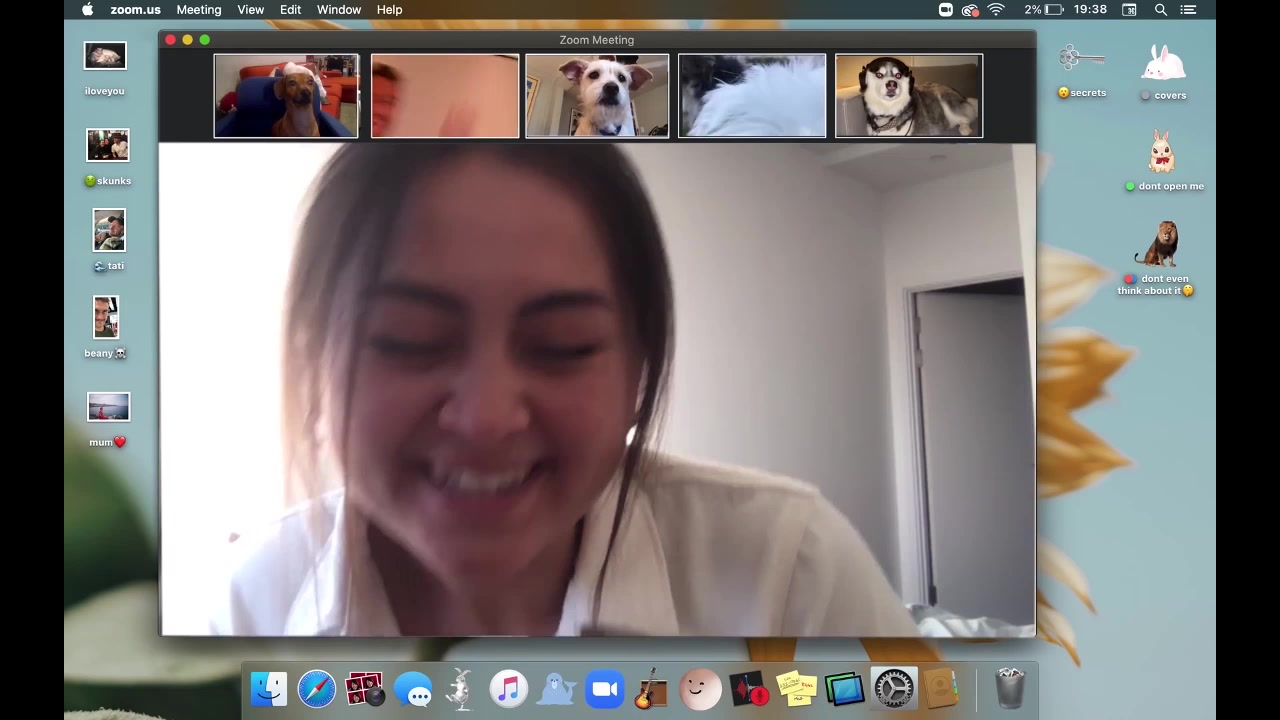Open the Wi-Fi menu in the menu bar
Screen dimensions: 1280x720
(996, 10)
